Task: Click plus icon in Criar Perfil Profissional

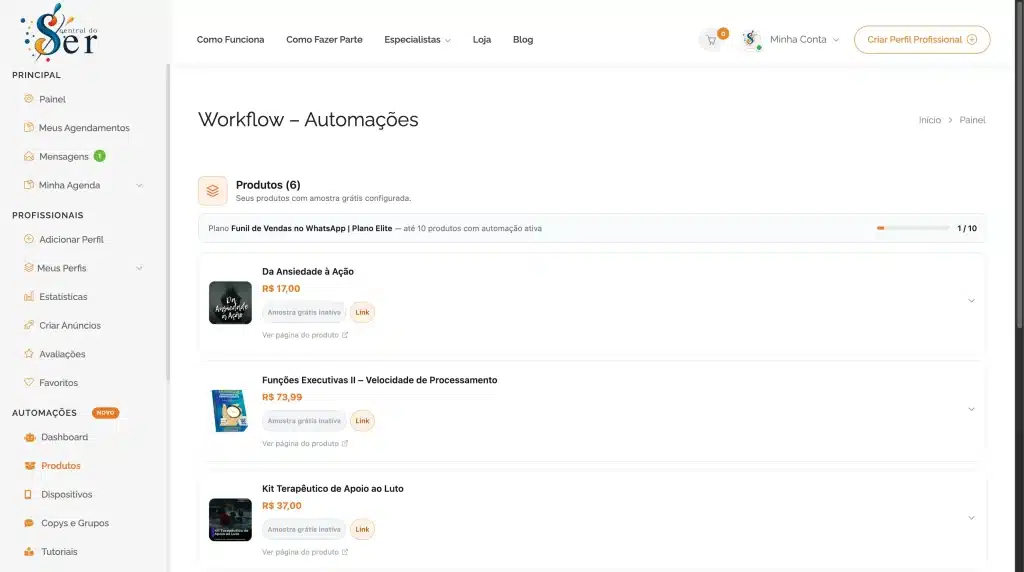Action: point(972,40)
